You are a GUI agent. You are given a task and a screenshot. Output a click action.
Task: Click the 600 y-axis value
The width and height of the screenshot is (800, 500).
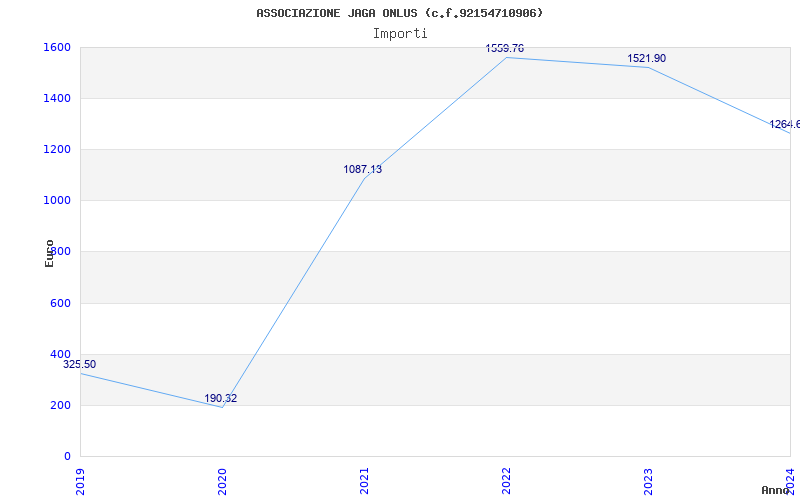click(x=60, y=304)
